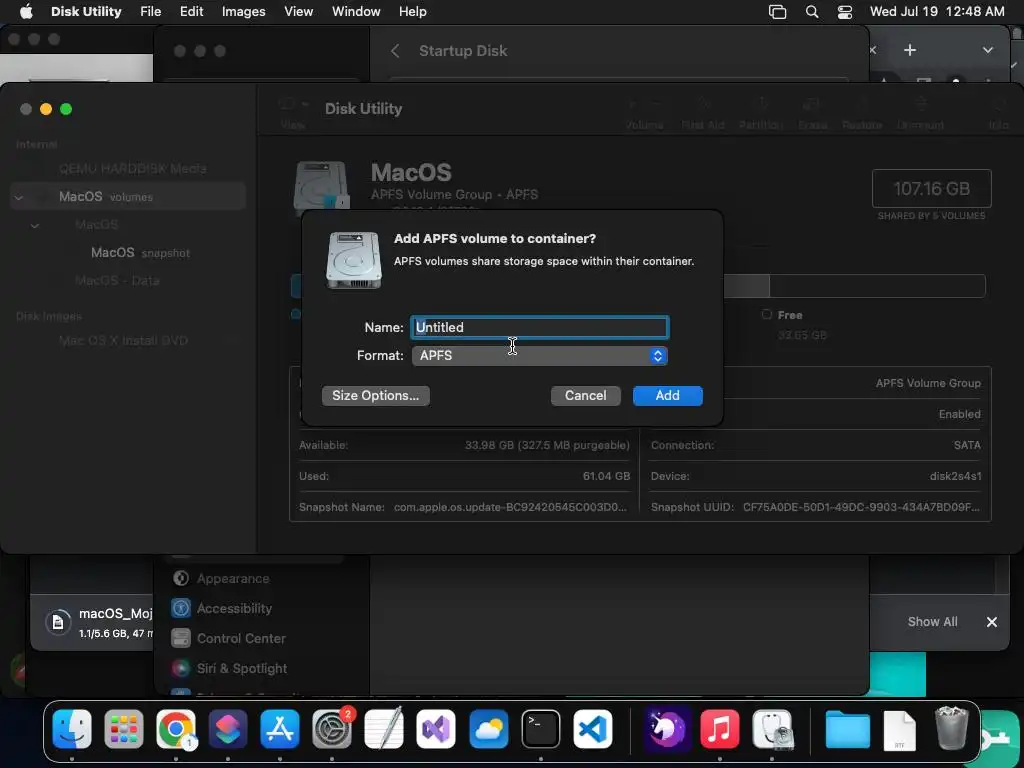Open the Images menu
1024x768 pixels.
pos(244,11)
